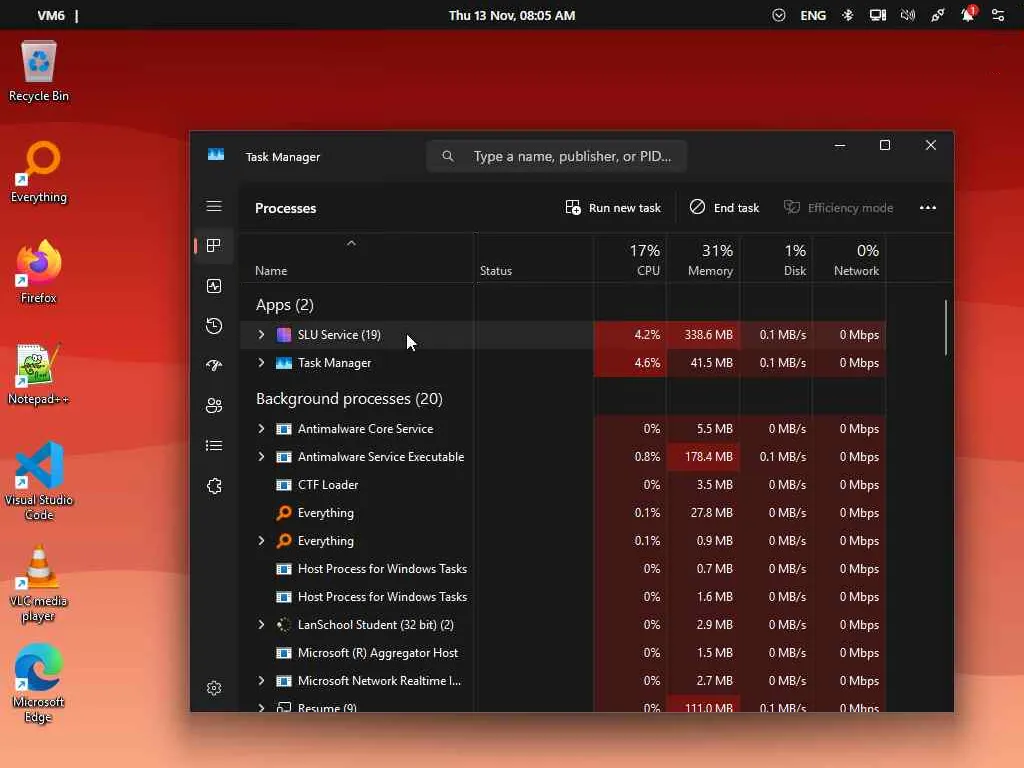This screenshot has height=768, width=1024.
Task: Click the sort chevron above Name column
Action: tap(351, 243)
